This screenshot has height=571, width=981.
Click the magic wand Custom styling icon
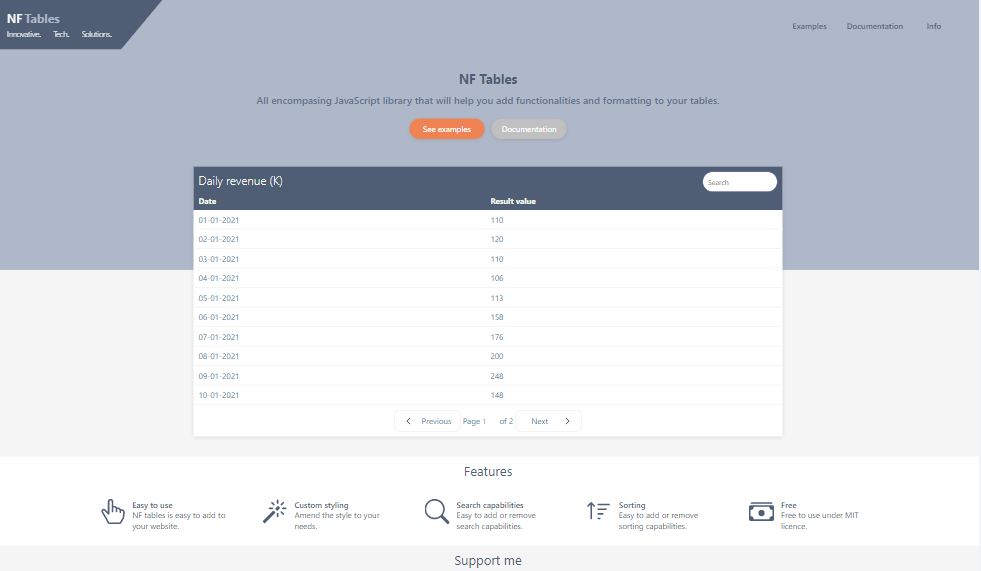[274, 512]
